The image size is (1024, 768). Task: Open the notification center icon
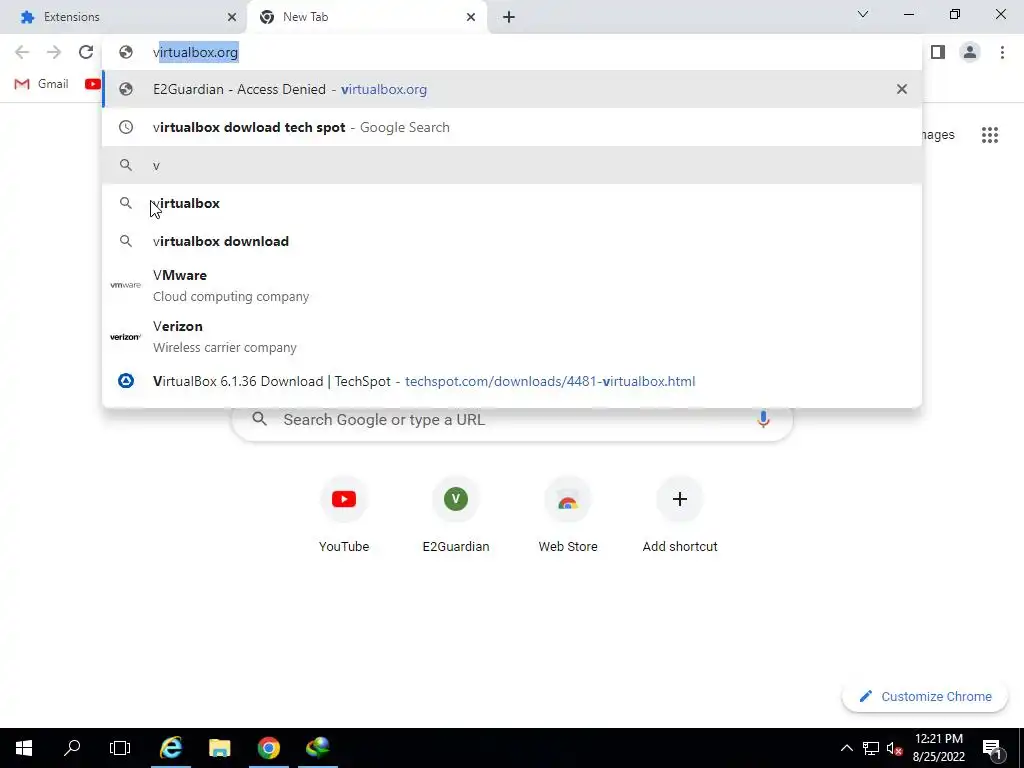(x=993, y=748)
